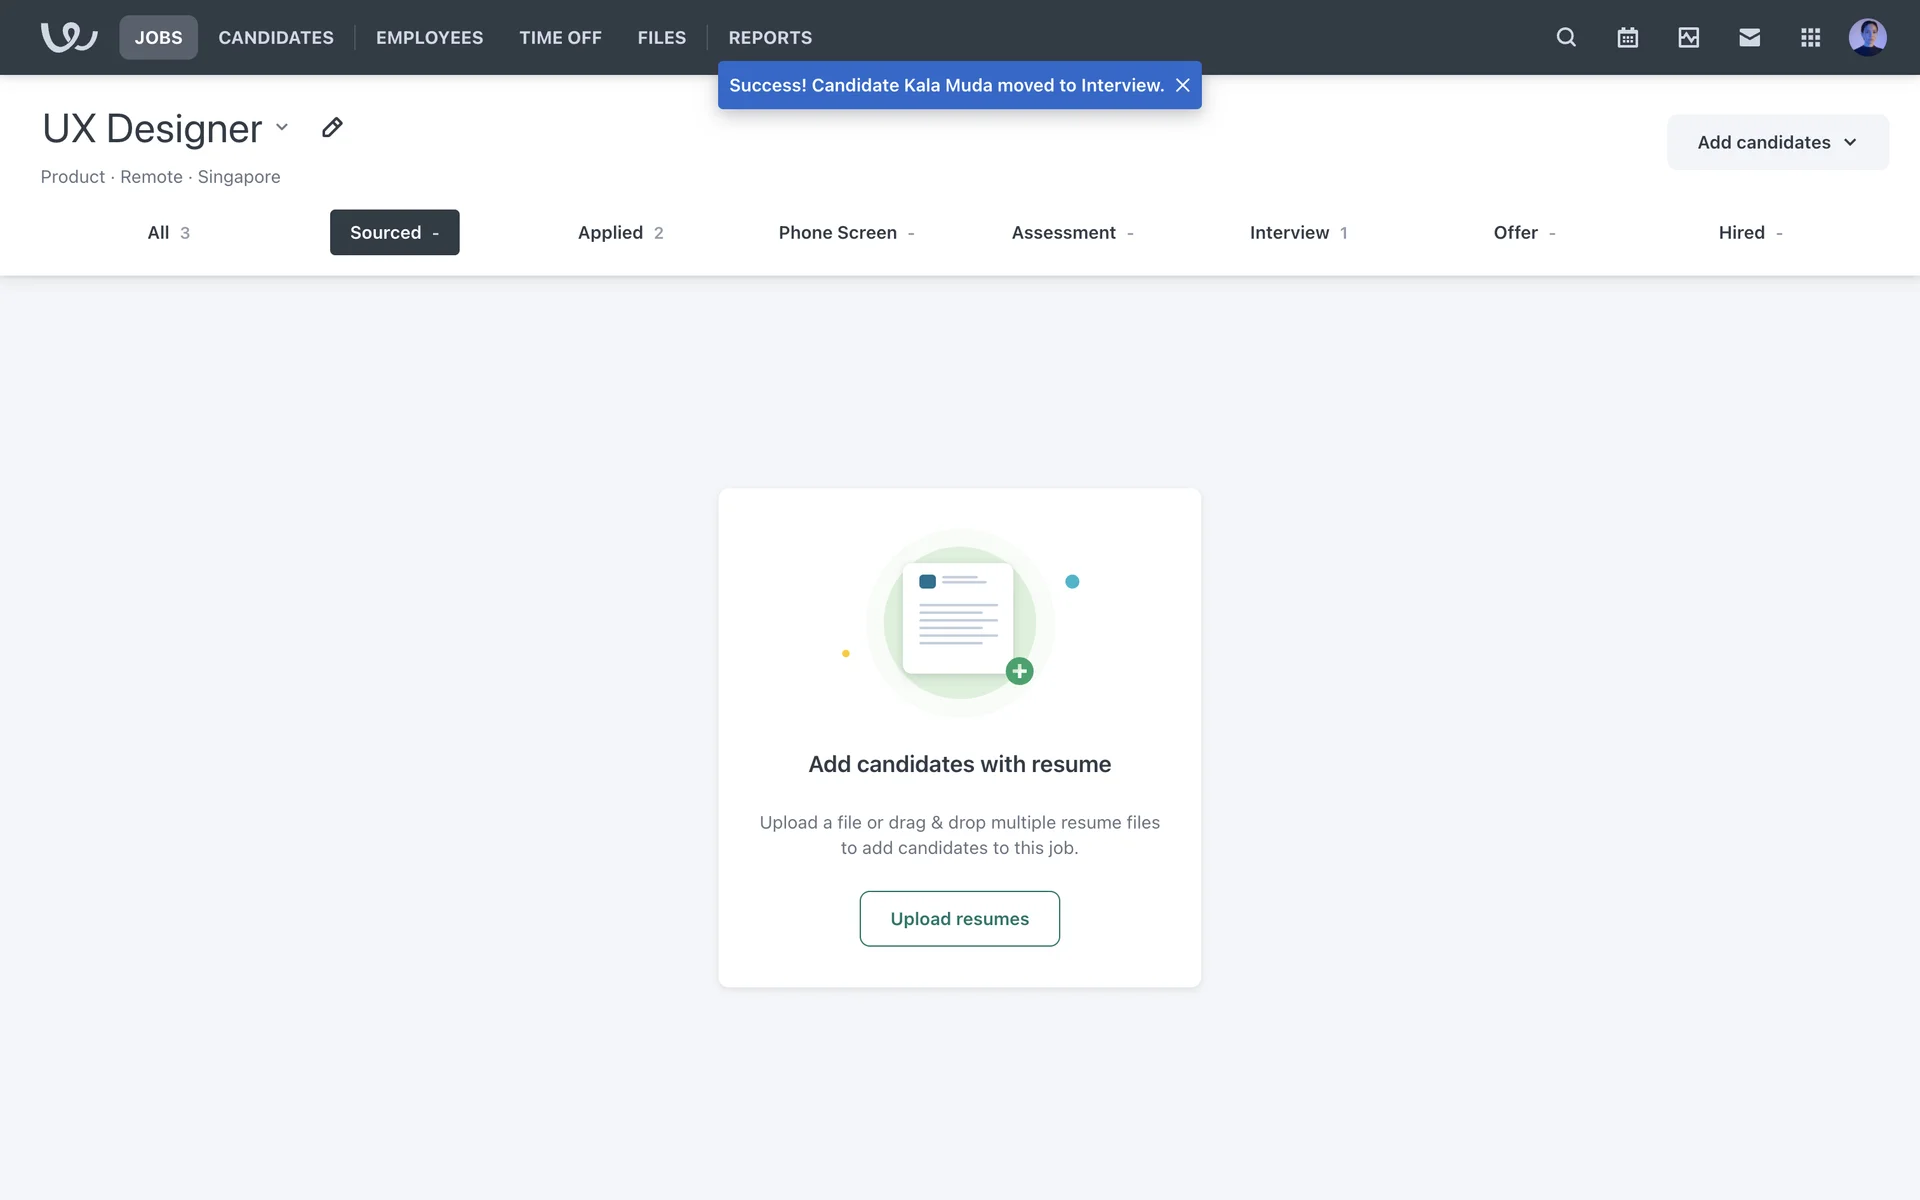
Task: Open the Time Off menu
Action: coord(560,37)
